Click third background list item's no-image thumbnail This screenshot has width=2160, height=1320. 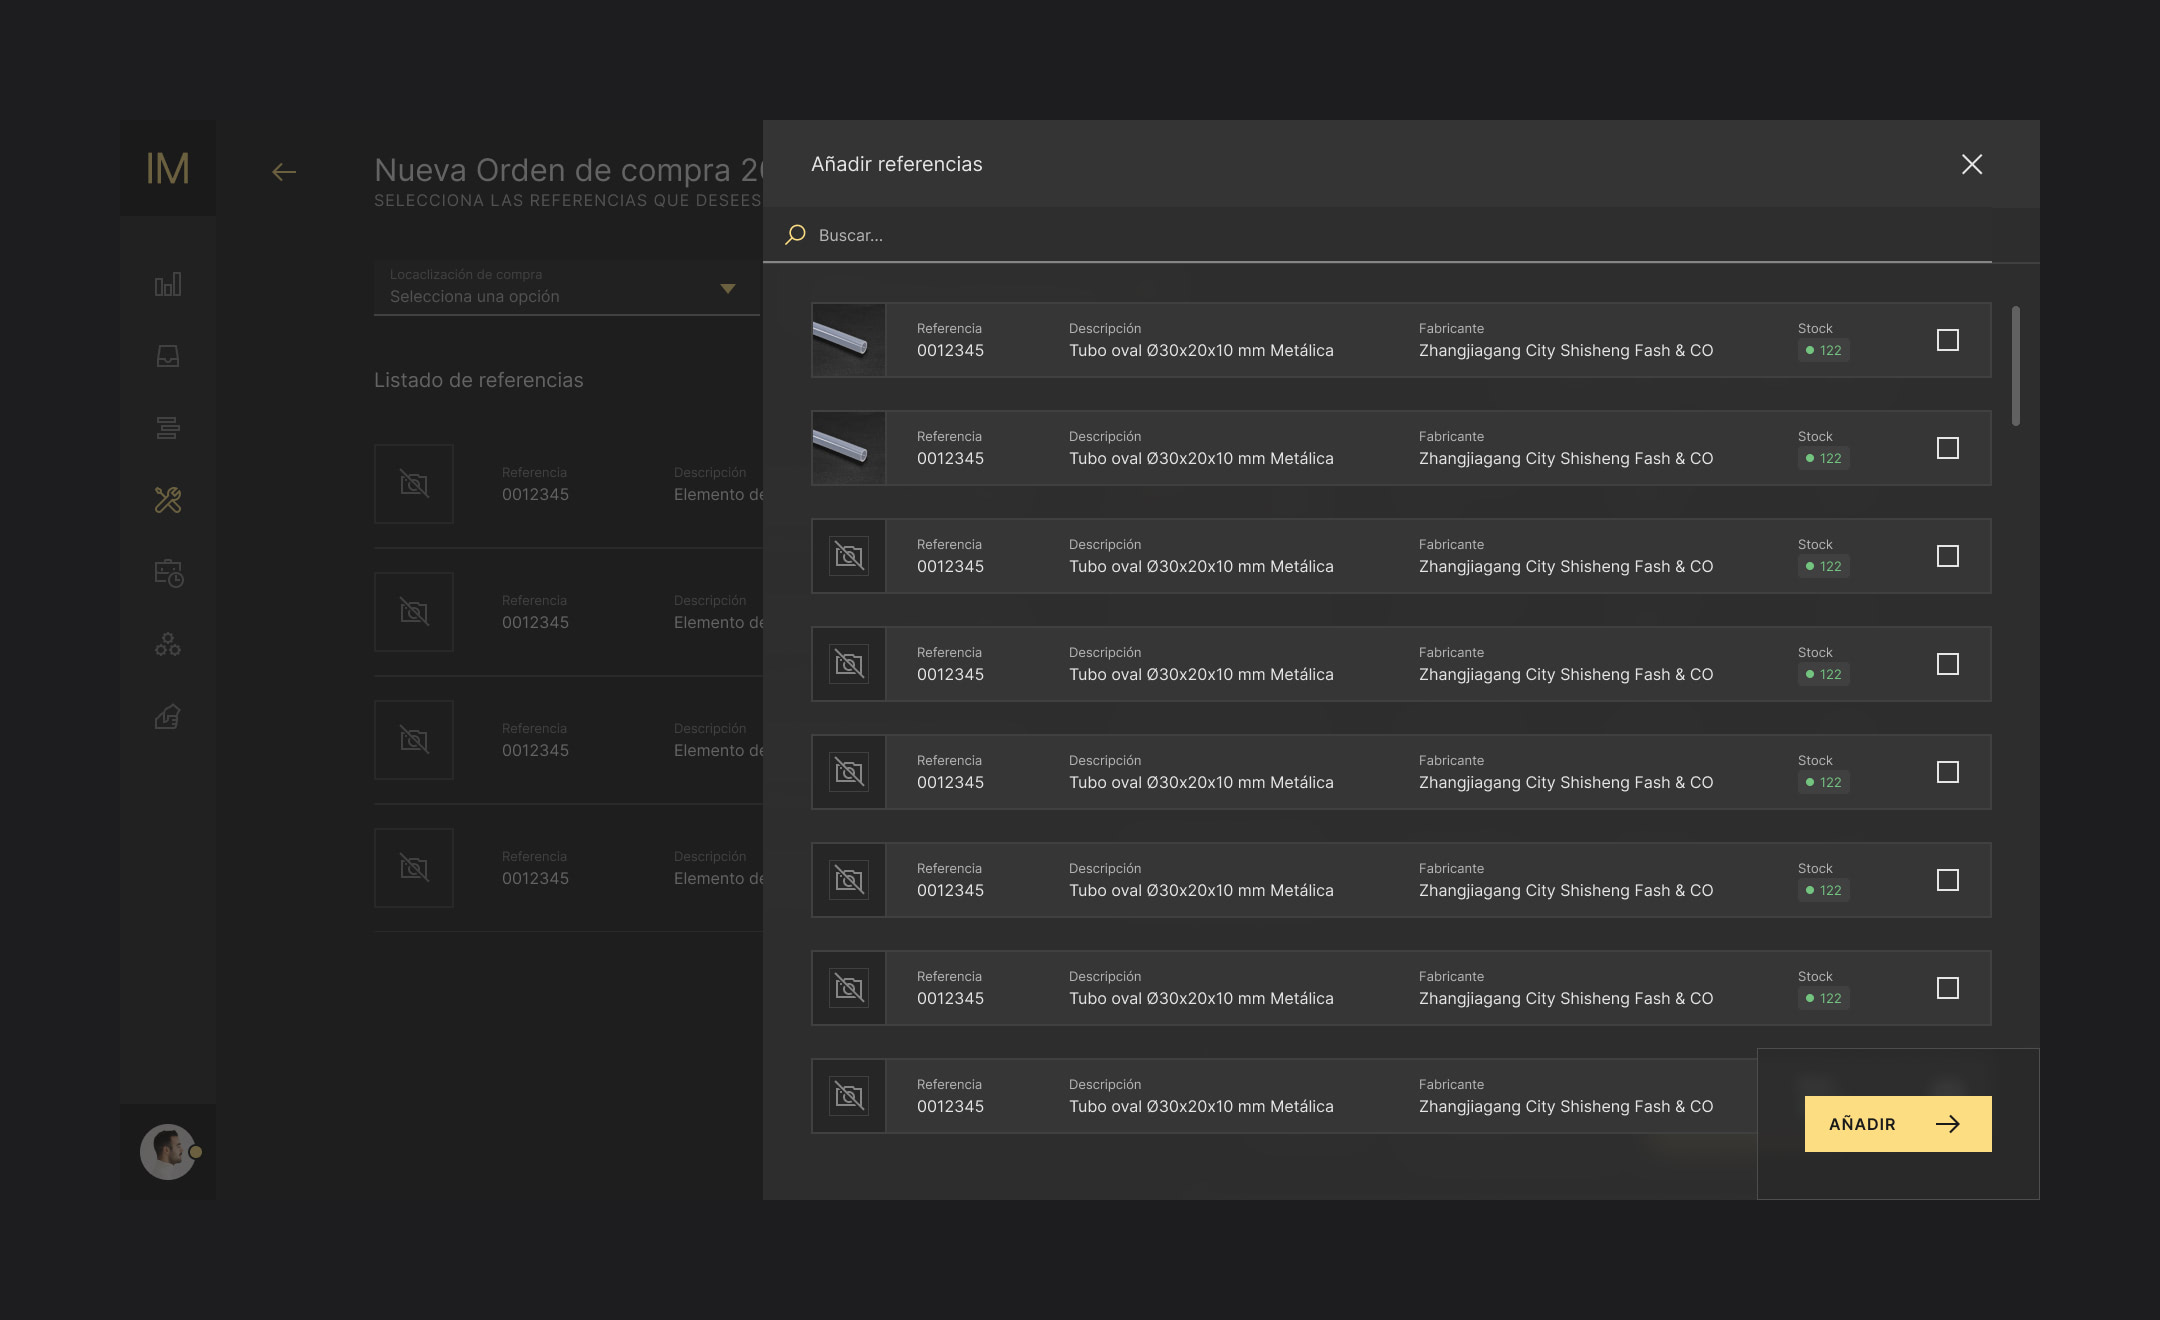pos(414,740)
